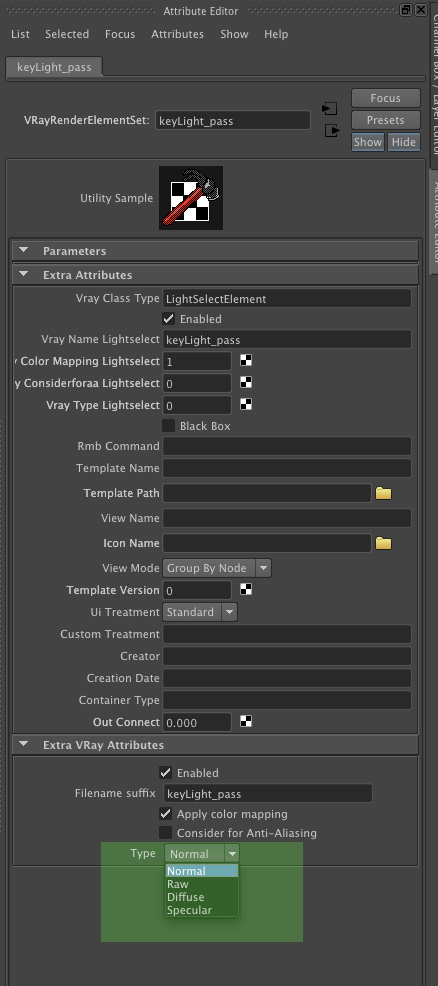The image size is (438, 986).
Task: Open the Ui Treatment dropdown
Action: tap(200, 612)
